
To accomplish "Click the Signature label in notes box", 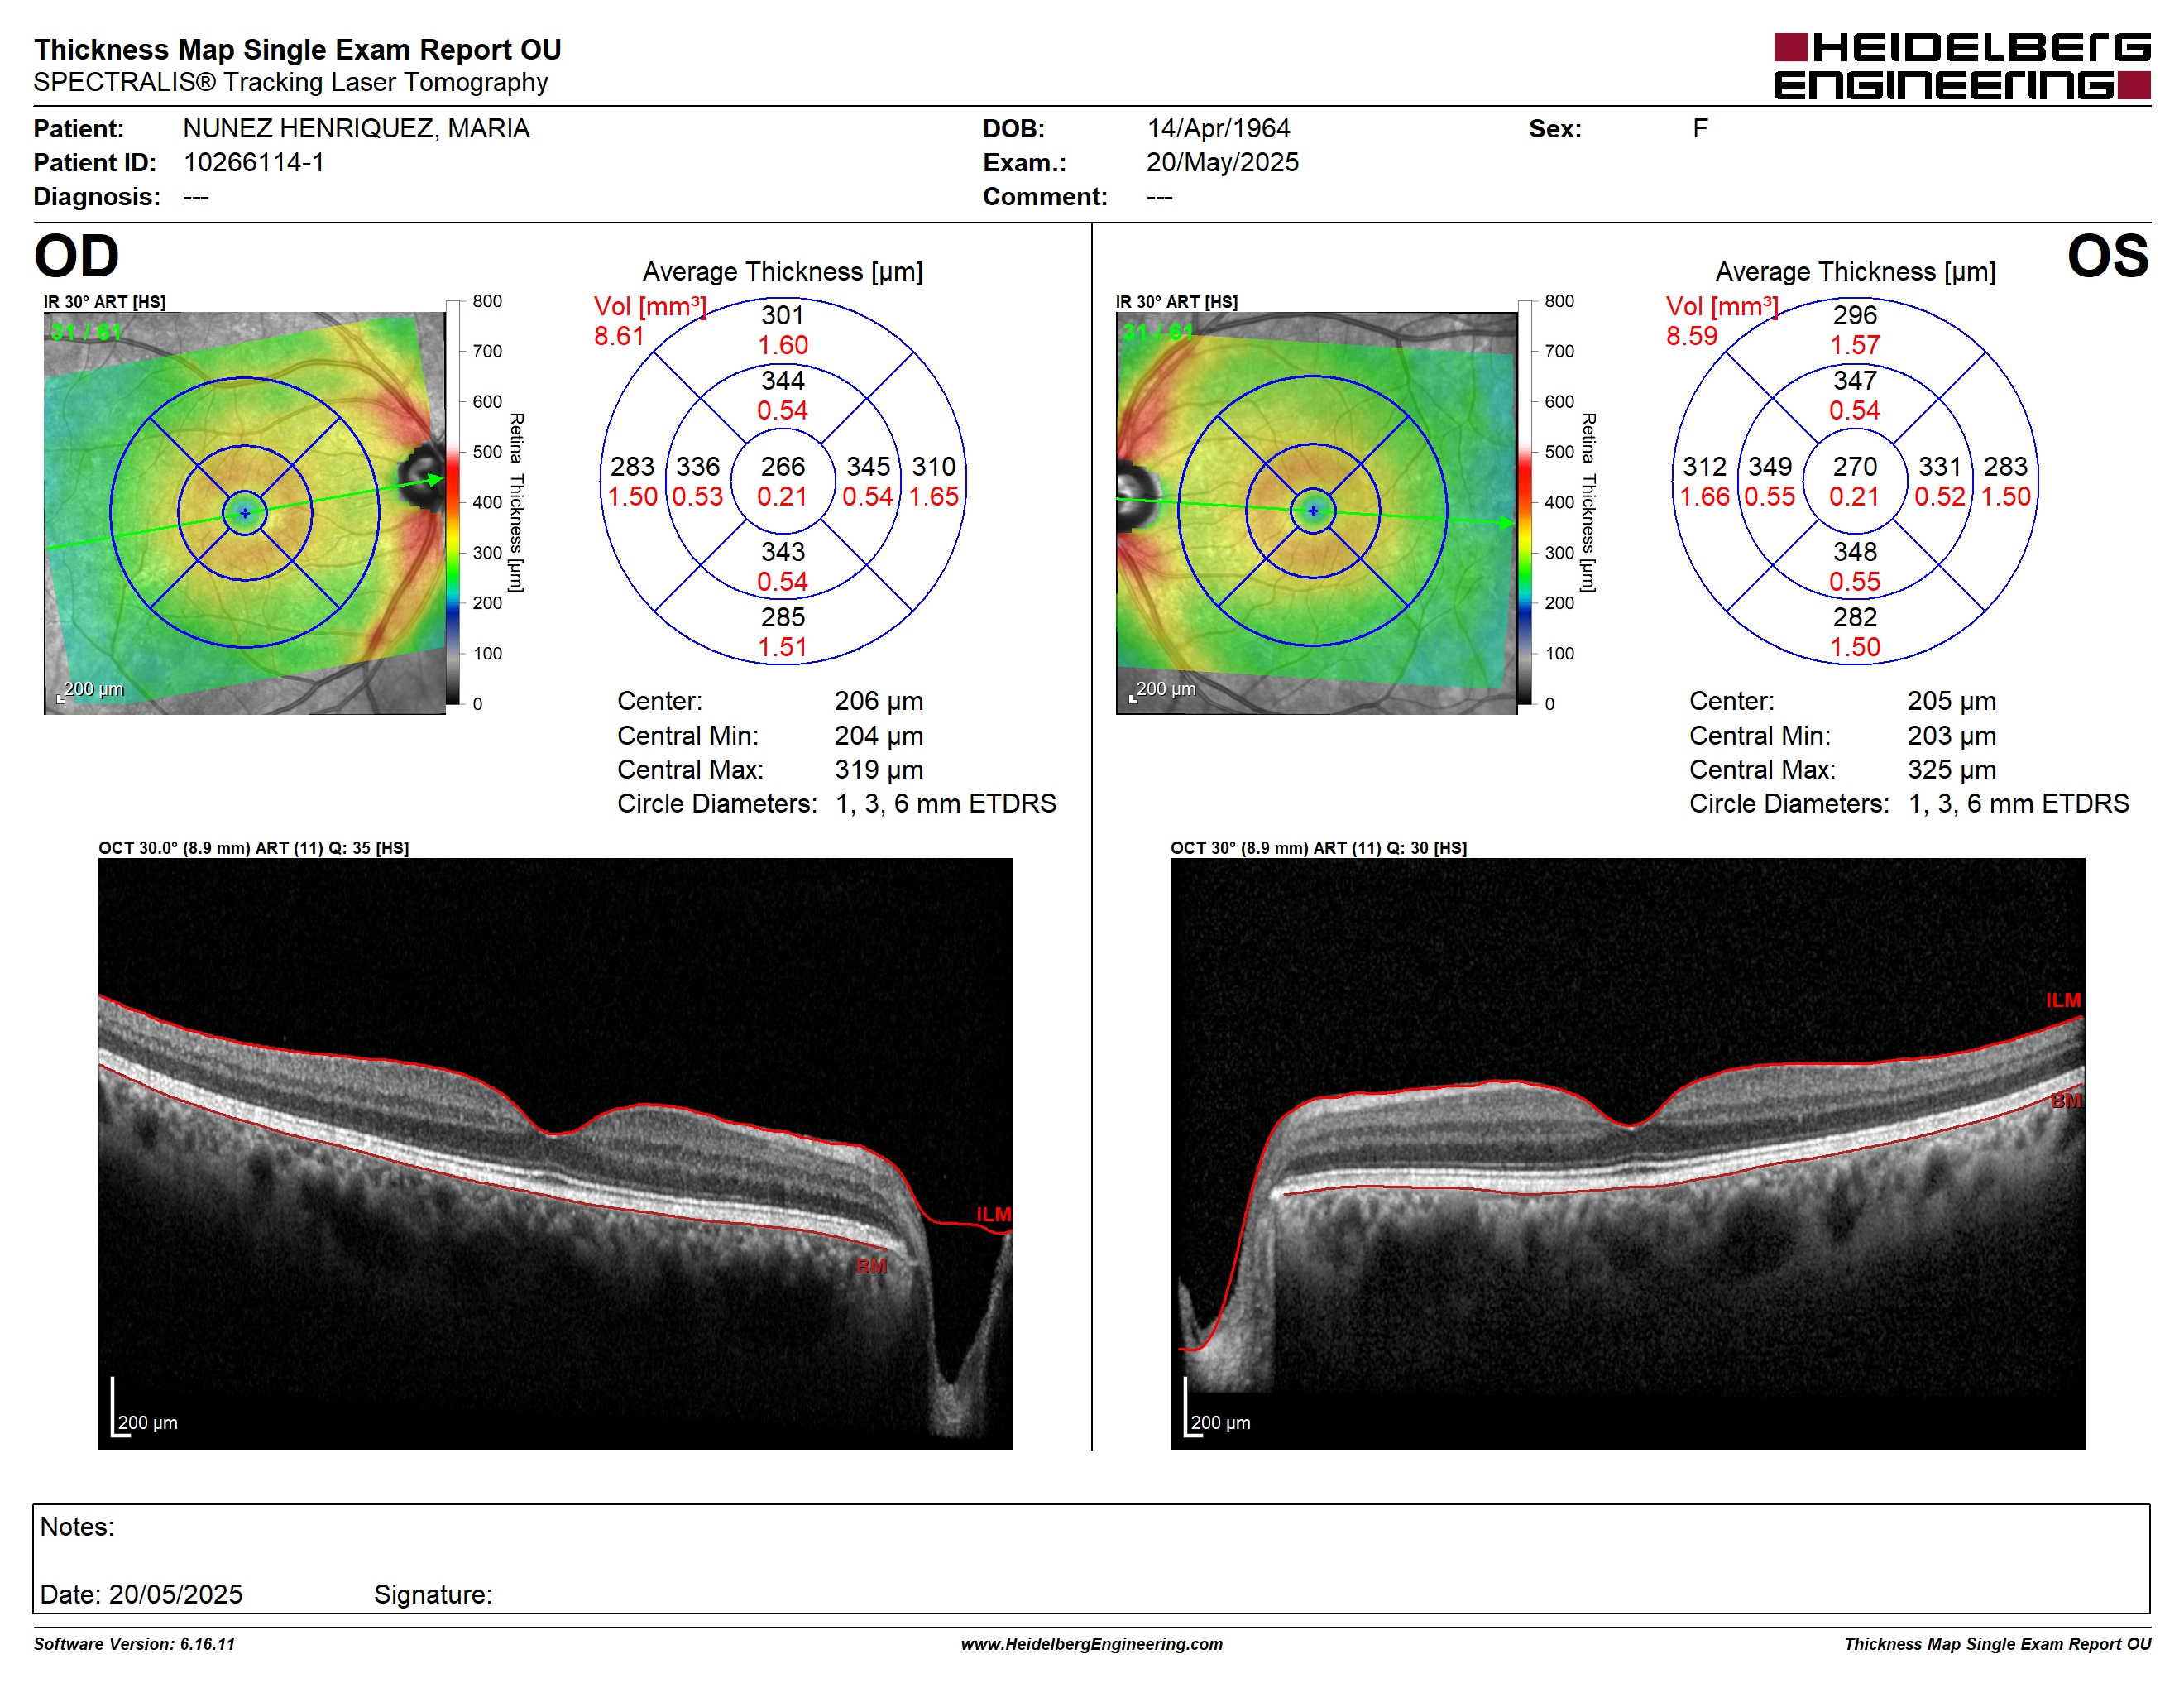I will coord(433,1594).
